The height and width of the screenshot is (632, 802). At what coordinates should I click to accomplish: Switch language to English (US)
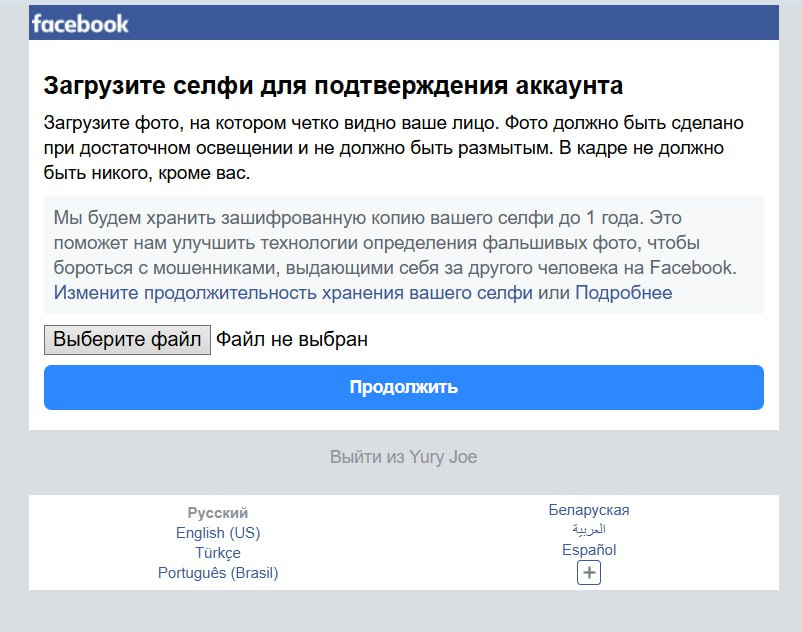pos(218,532)
